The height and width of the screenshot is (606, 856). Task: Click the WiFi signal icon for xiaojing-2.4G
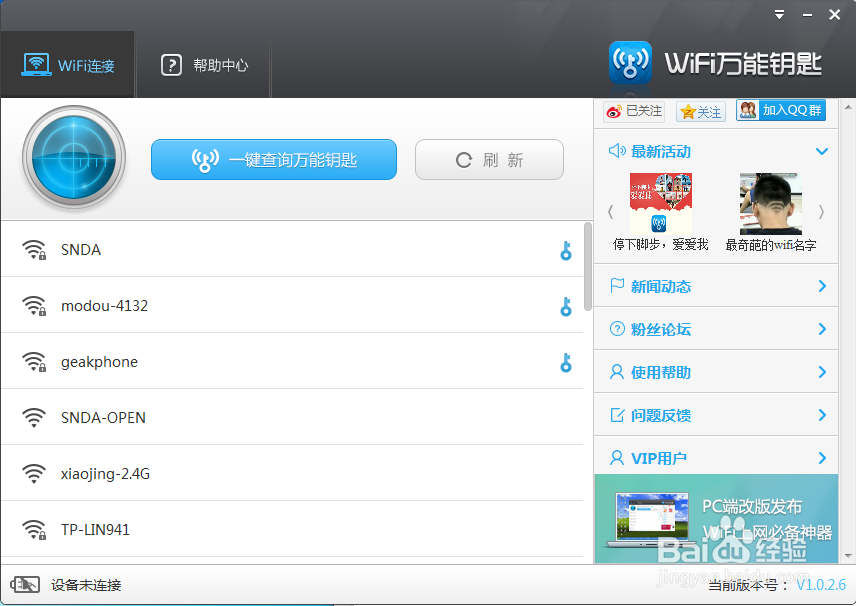[34, 474]
